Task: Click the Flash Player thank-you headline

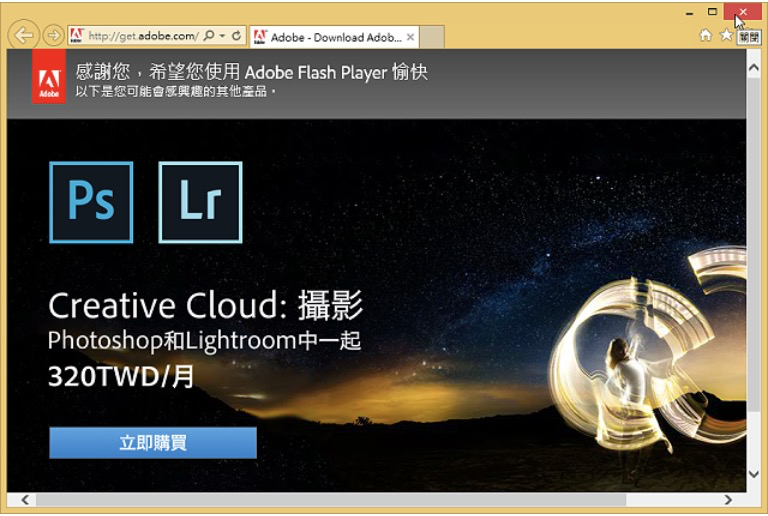Action: tap(252, 72)
